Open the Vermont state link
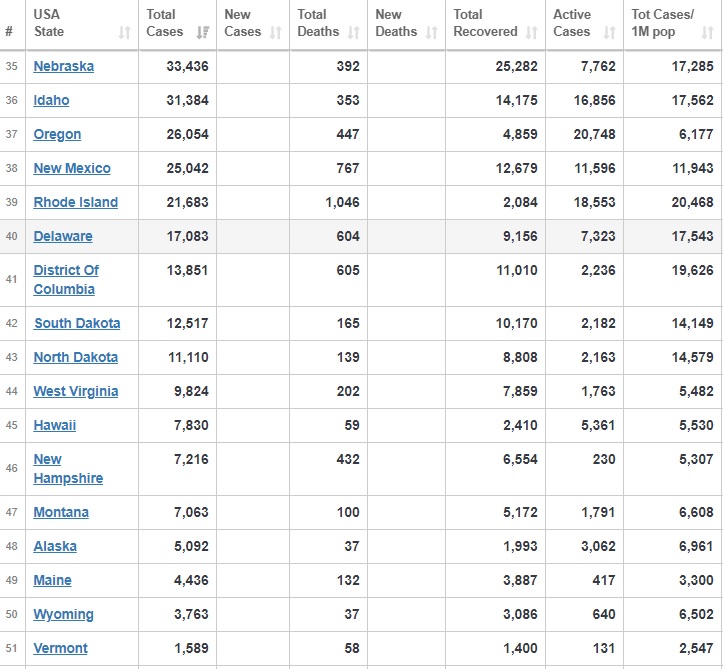Viewport: 723px width, 669px height. pos(60,648)
